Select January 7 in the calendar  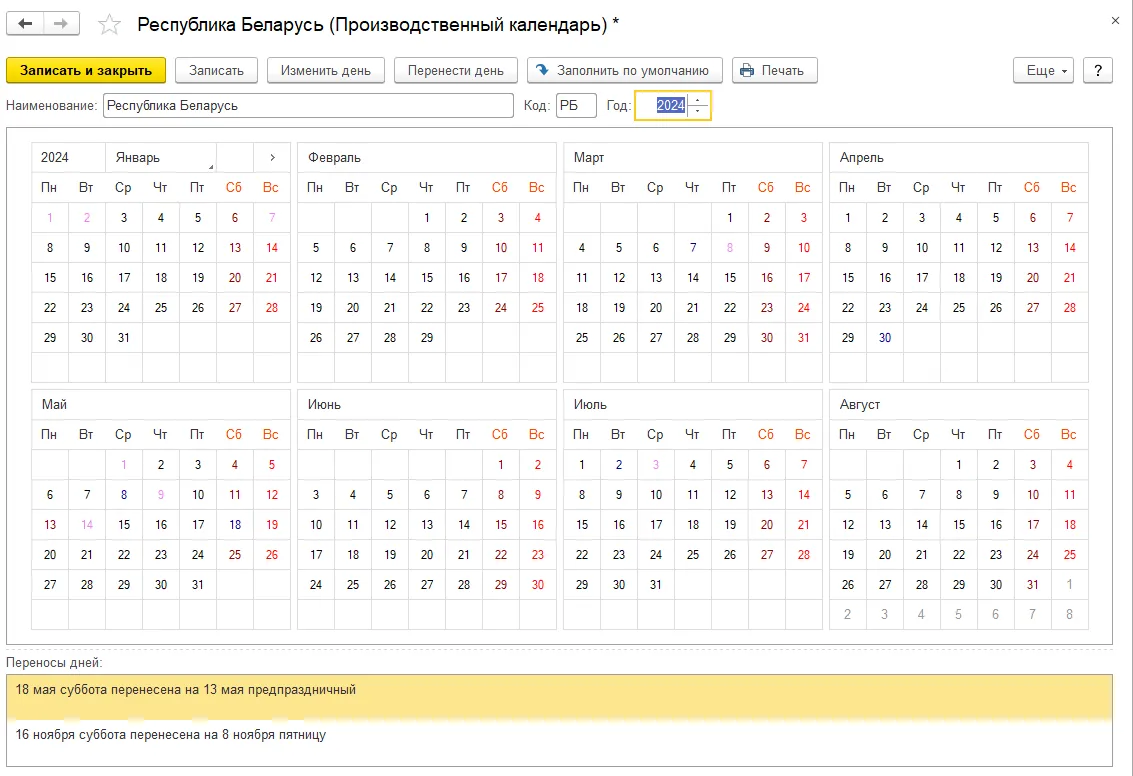272,217
